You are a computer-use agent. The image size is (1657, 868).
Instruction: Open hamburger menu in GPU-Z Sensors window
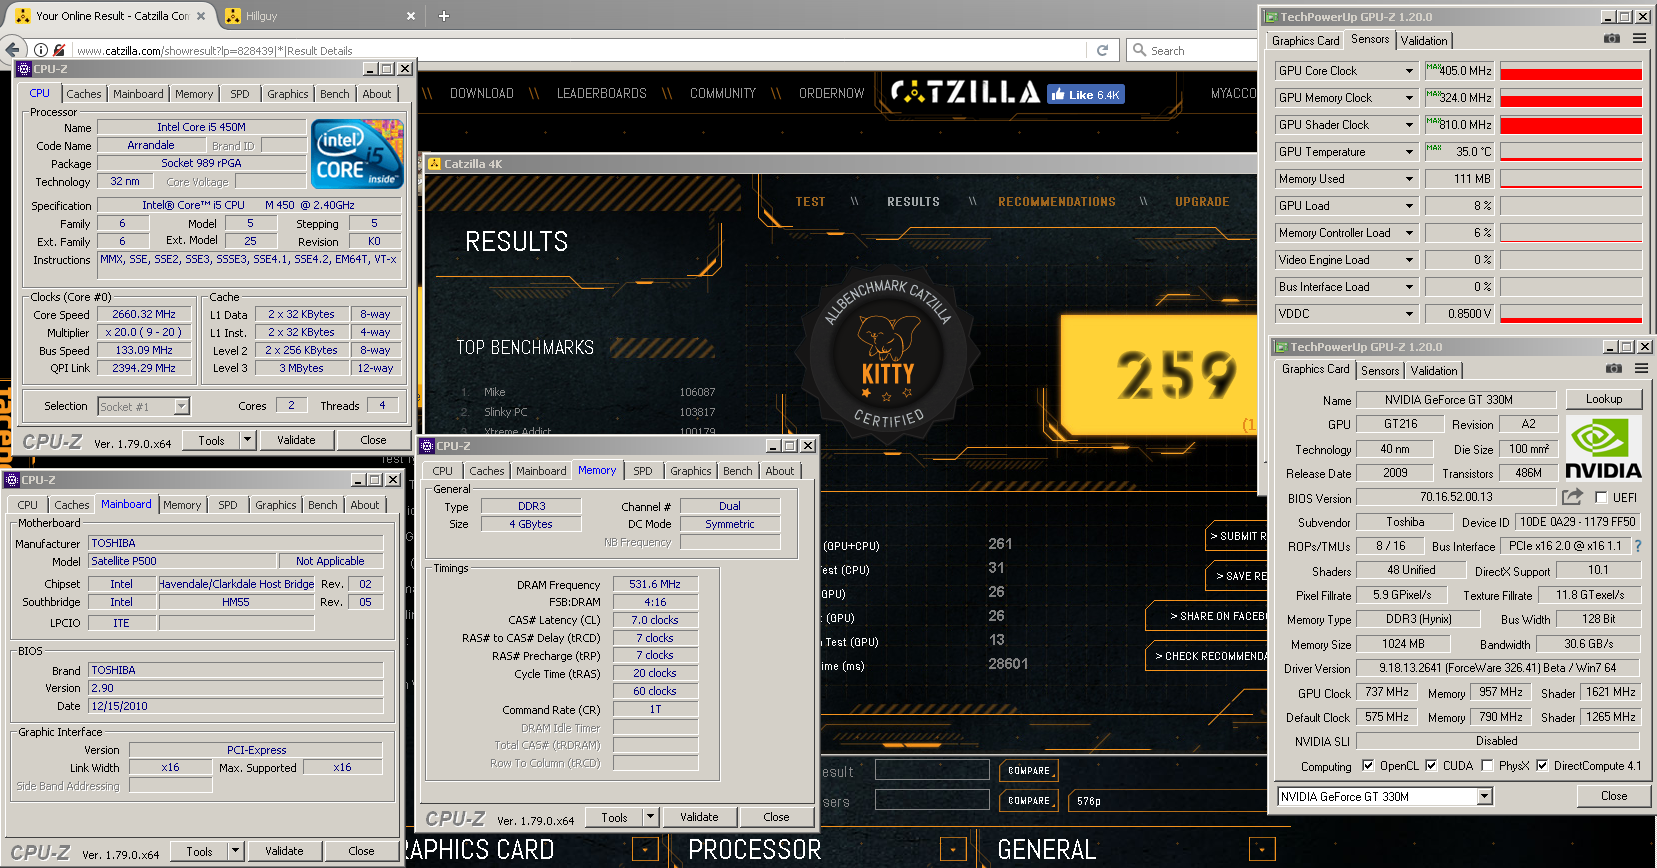1639,39
